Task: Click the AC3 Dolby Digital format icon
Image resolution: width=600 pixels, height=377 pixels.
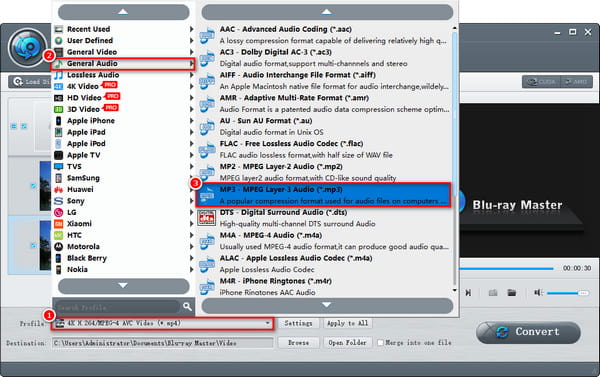Action: (207, 58)
